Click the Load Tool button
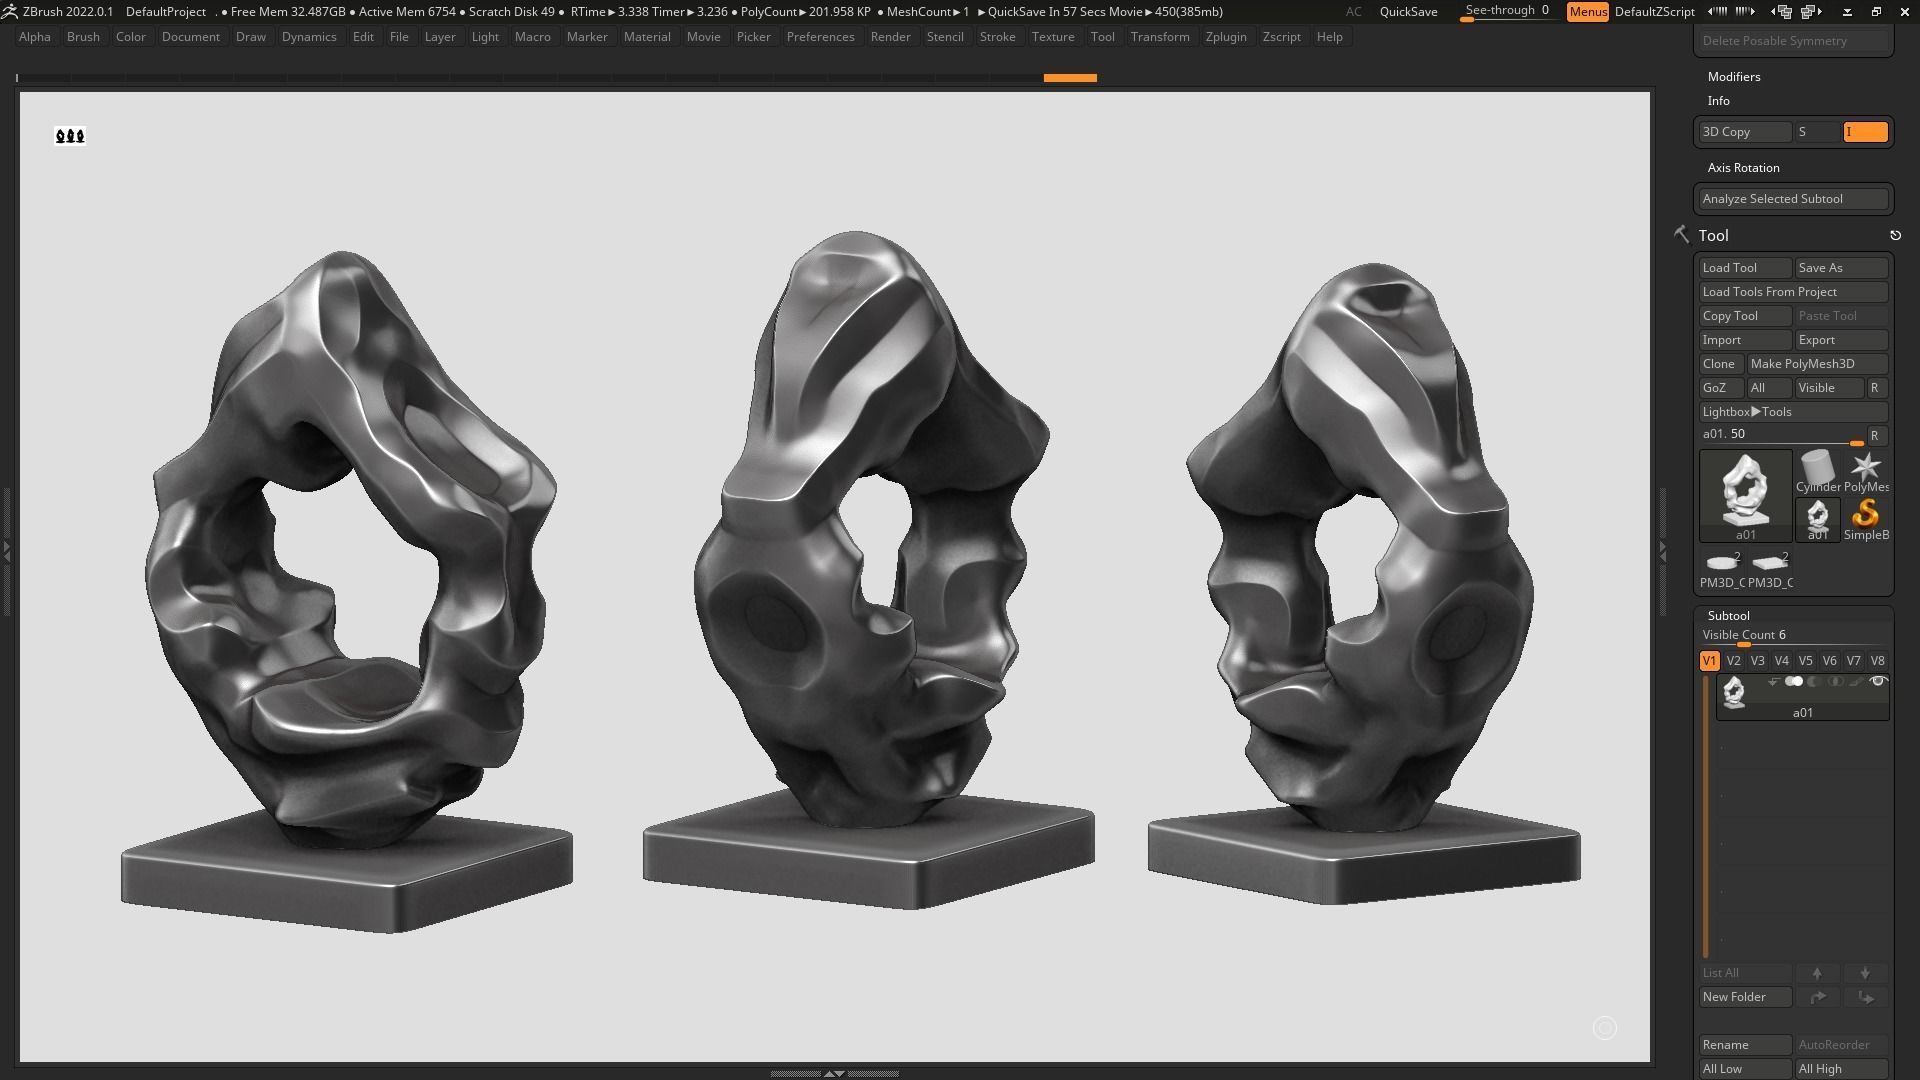 pos(1745,268)
